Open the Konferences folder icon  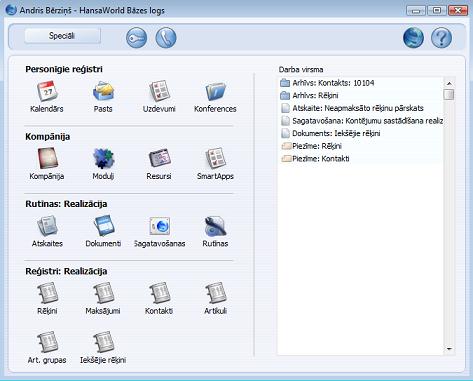tap(215, 92)
